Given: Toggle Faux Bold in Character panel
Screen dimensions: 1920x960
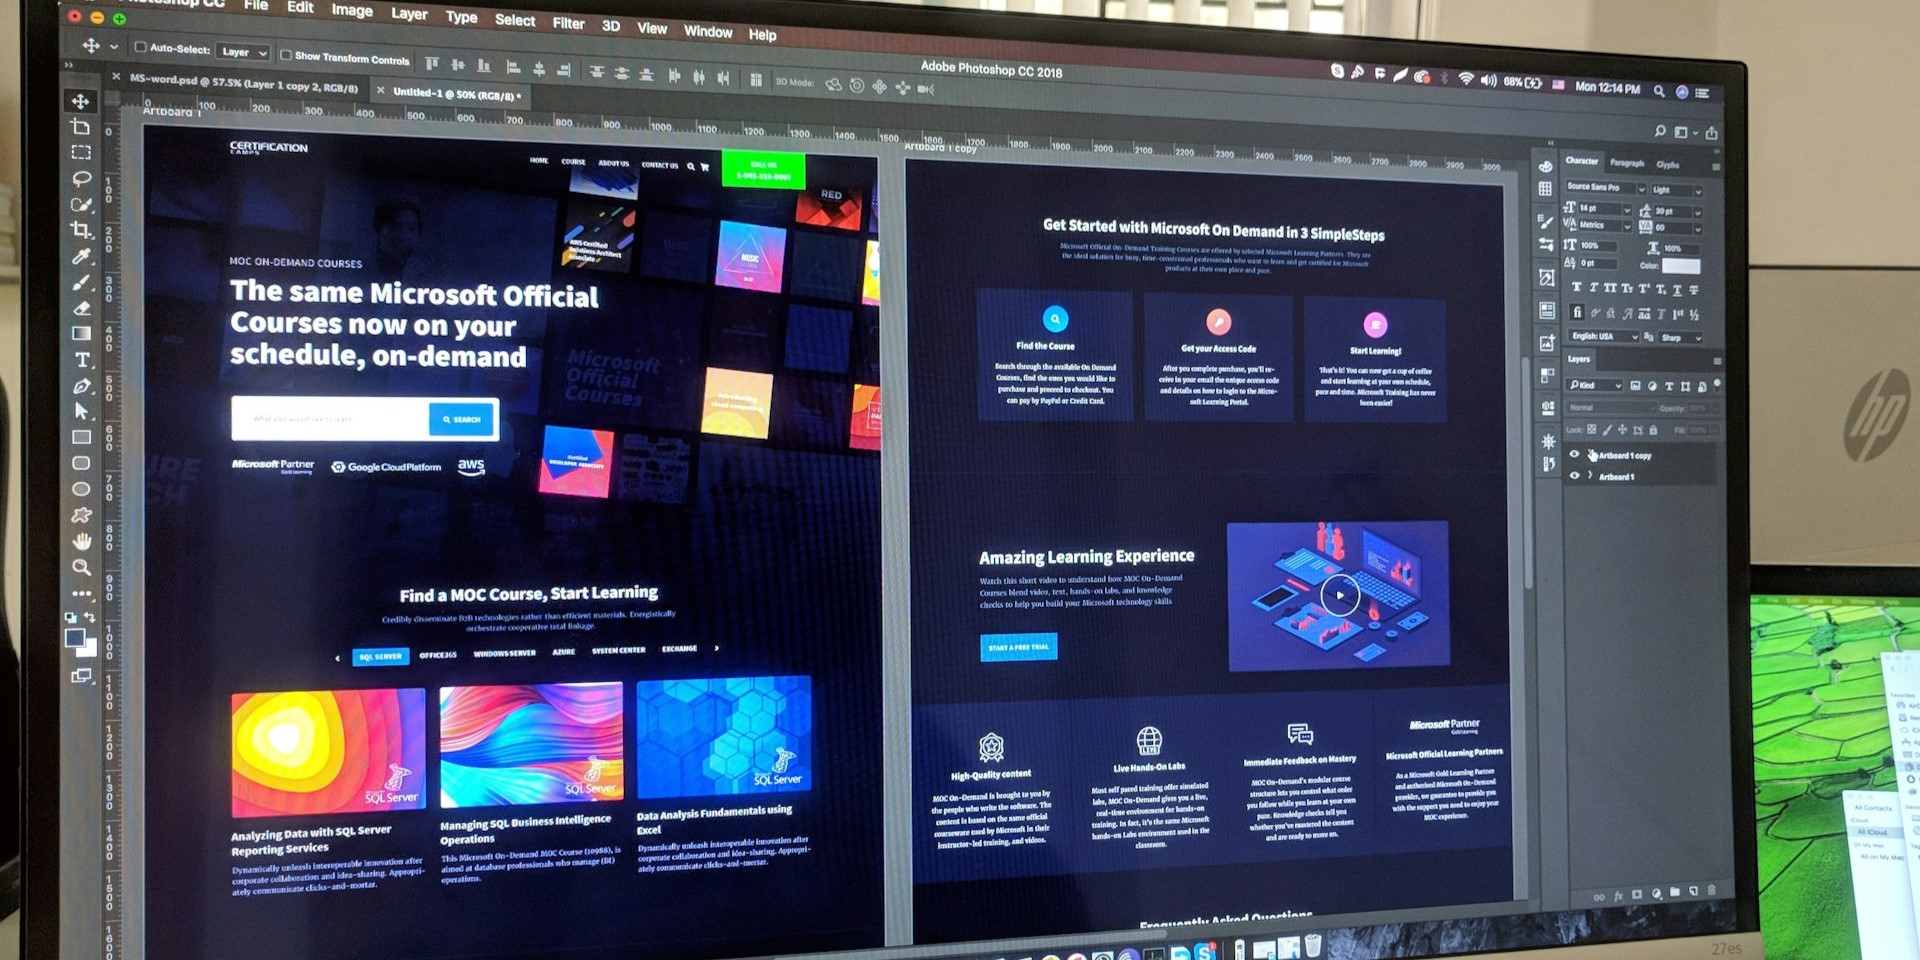Looking at the screenshot, I should (1576, 288).
